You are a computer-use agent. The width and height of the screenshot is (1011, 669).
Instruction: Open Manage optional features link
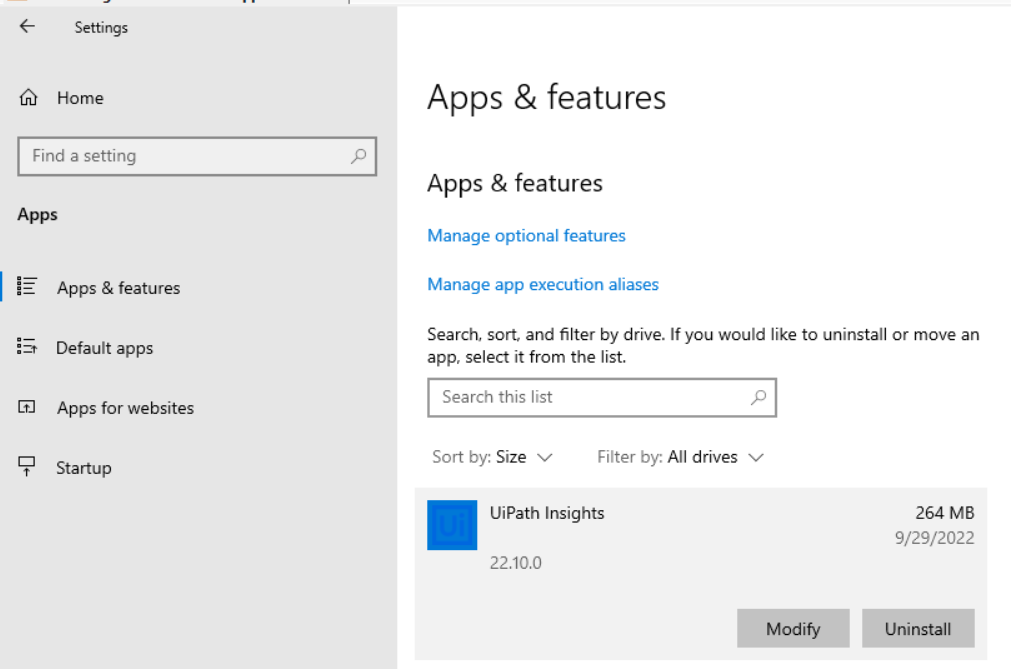click(526, 236)
